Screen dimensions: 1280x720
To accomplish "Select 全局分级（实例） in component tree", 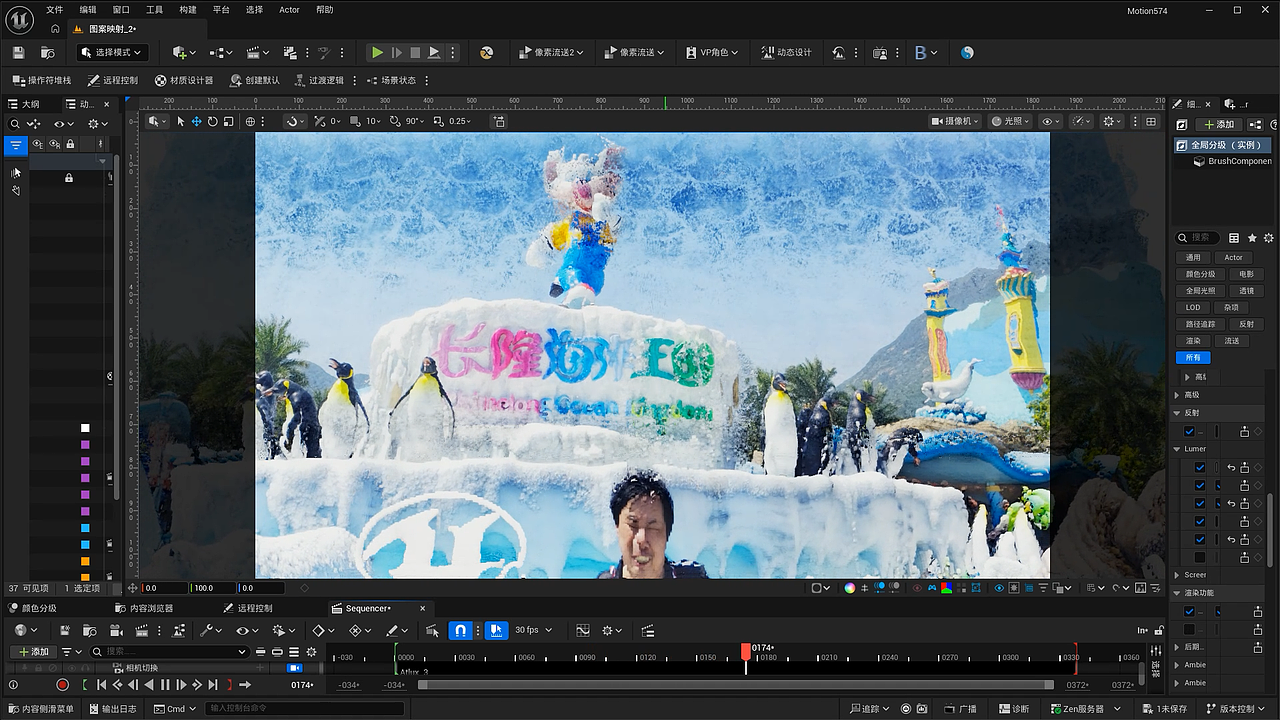I will [x=1224, y=145].
